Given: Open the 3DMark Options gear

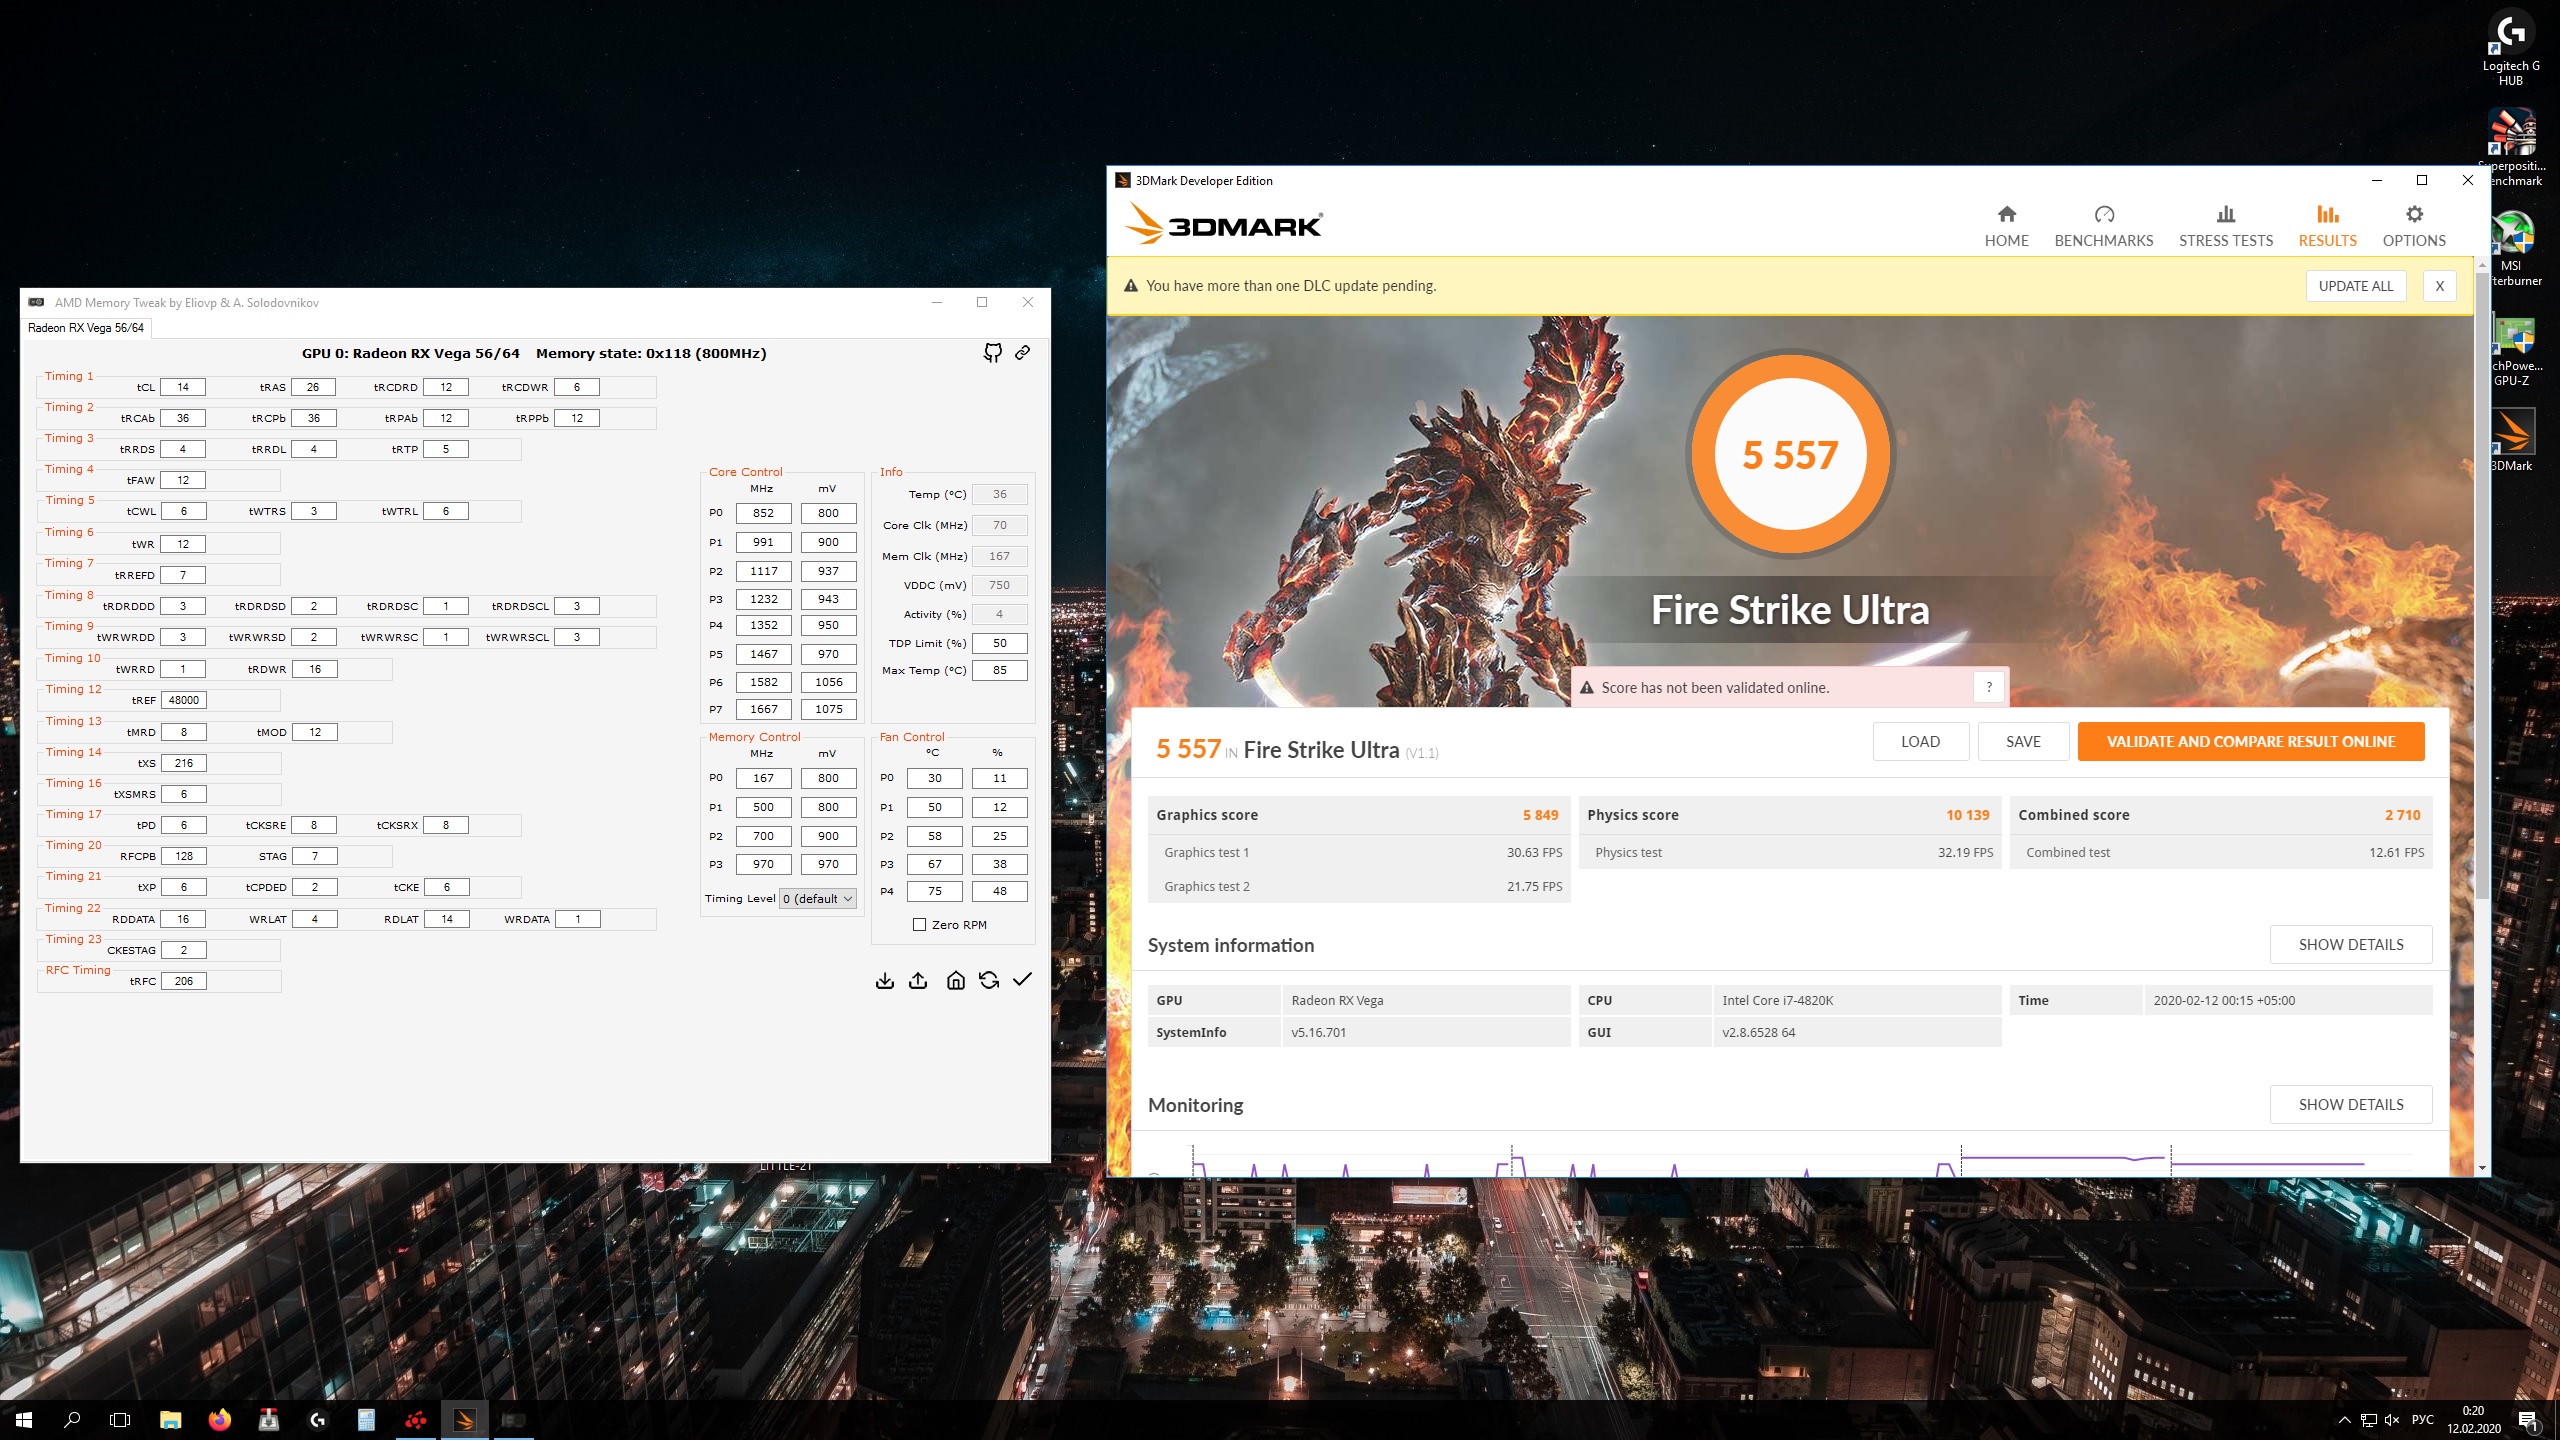Looking at the screenshot, I should pos(2413,226).
